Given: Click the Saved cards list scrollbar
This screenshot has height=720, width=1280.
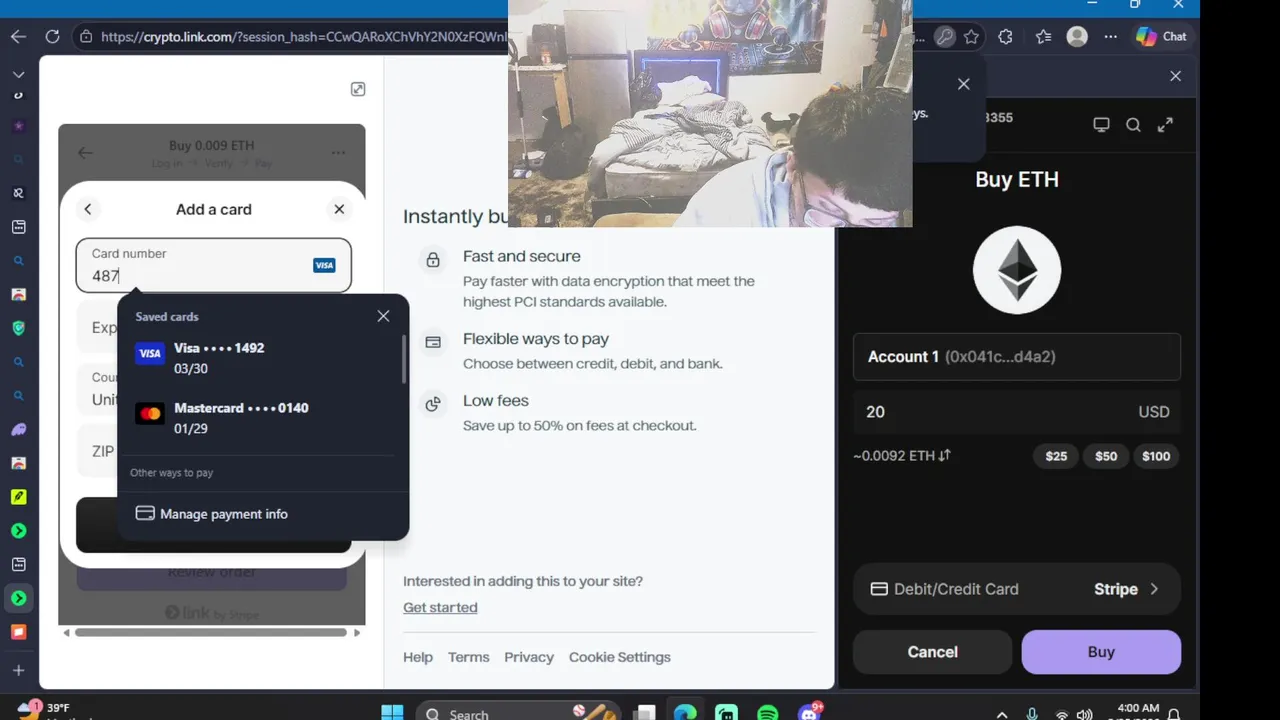Looking at the screenshot, I should click(x=404, y=359).
